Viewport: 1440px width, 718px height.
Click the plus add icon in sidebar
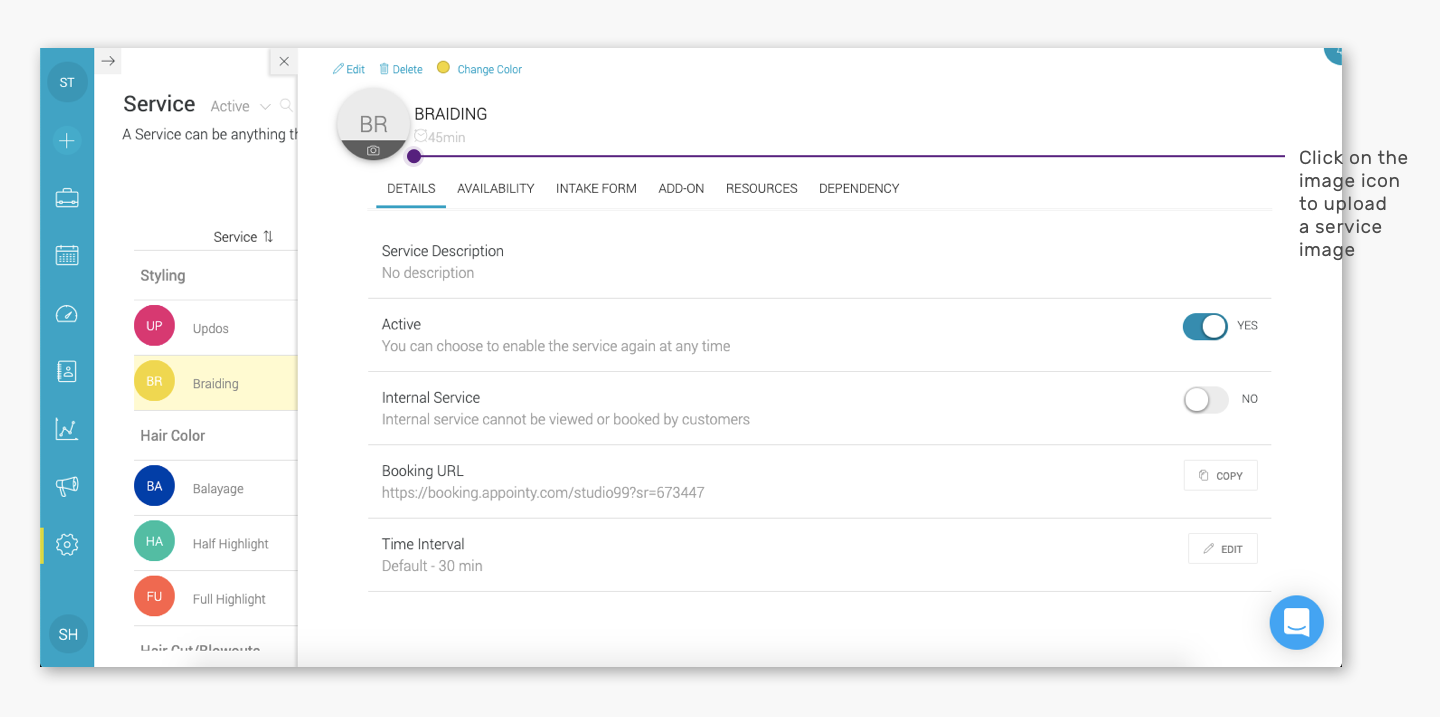click(x=67, y=141)
